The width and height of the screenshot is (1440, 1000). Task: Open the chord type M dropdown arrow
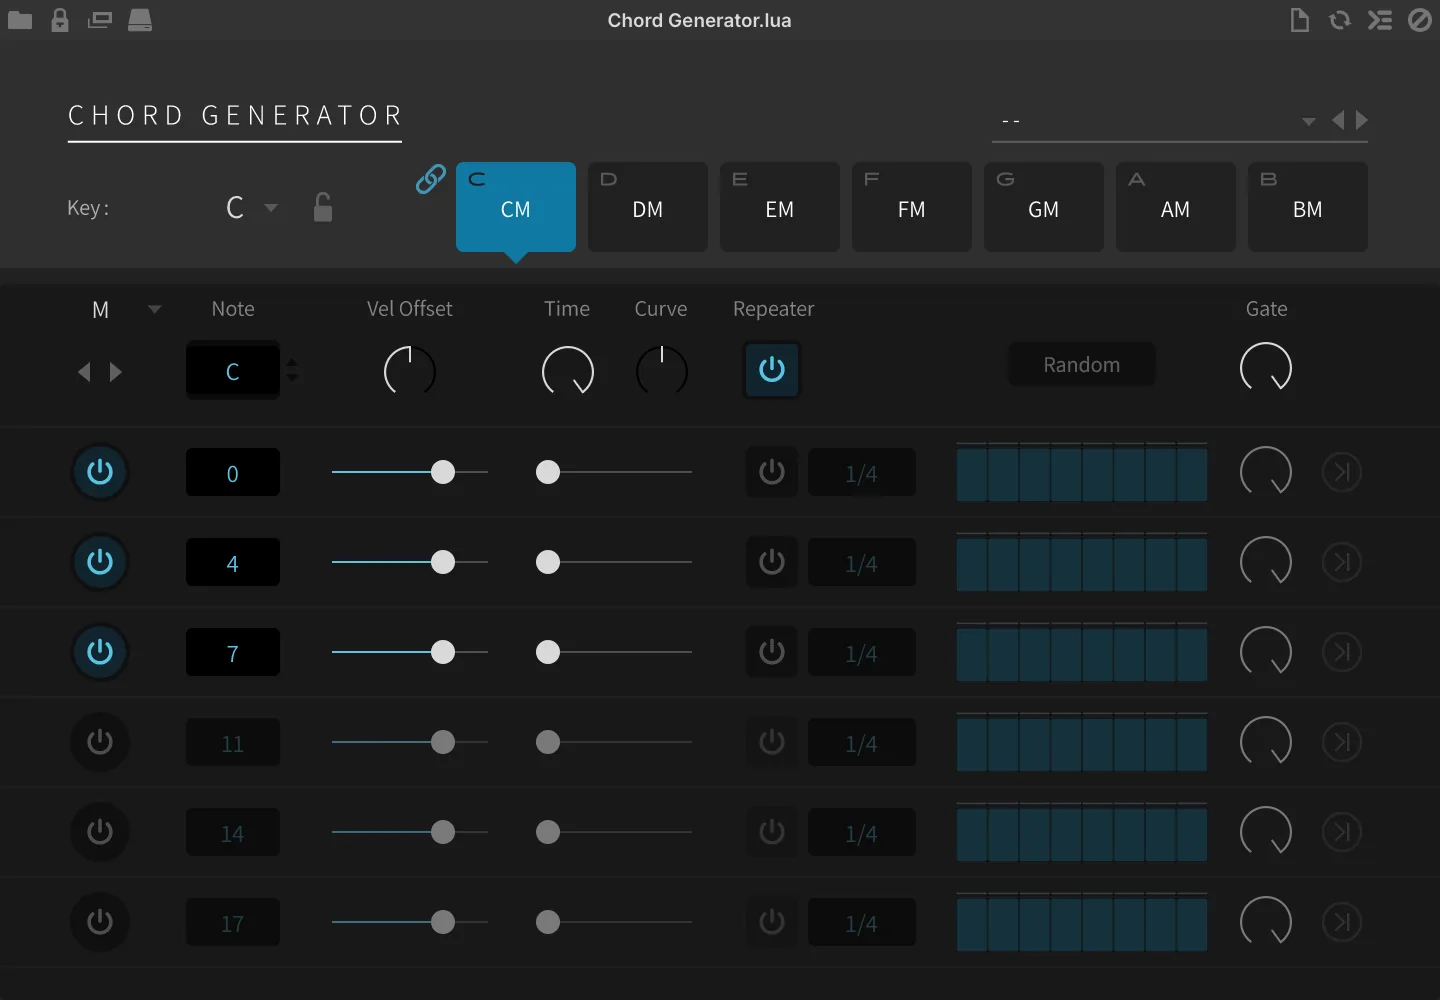click(155, 309)
